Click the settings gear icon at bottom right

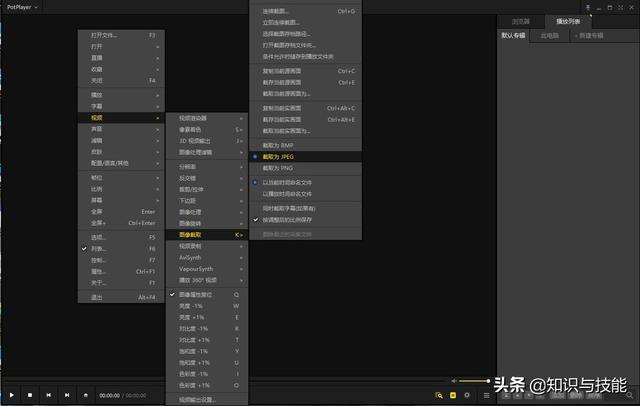pos(468,396)
